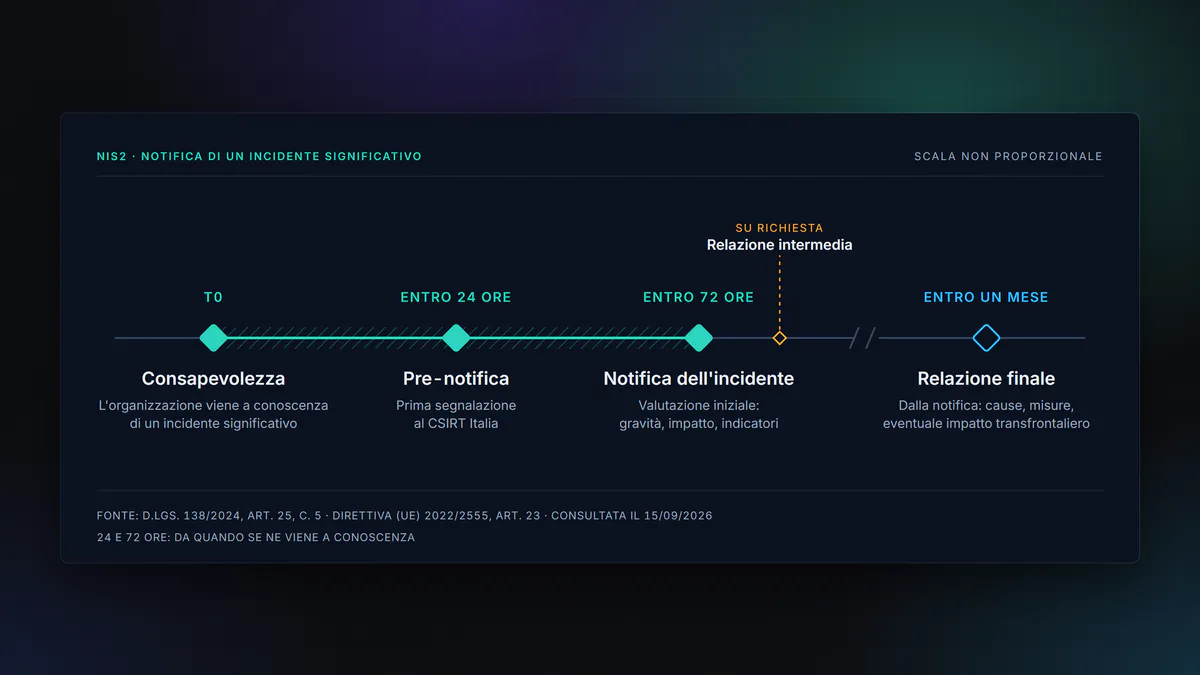Click the hatched segment between T0 and 24 ore
1200x675 pixels.
coord(334,338)
